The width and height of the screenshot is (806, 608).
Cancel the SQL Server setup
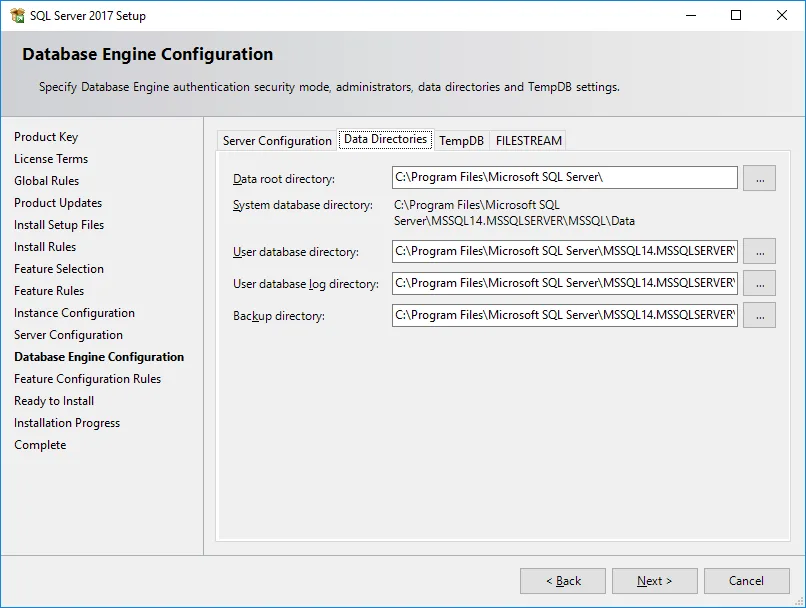(746, 581)
